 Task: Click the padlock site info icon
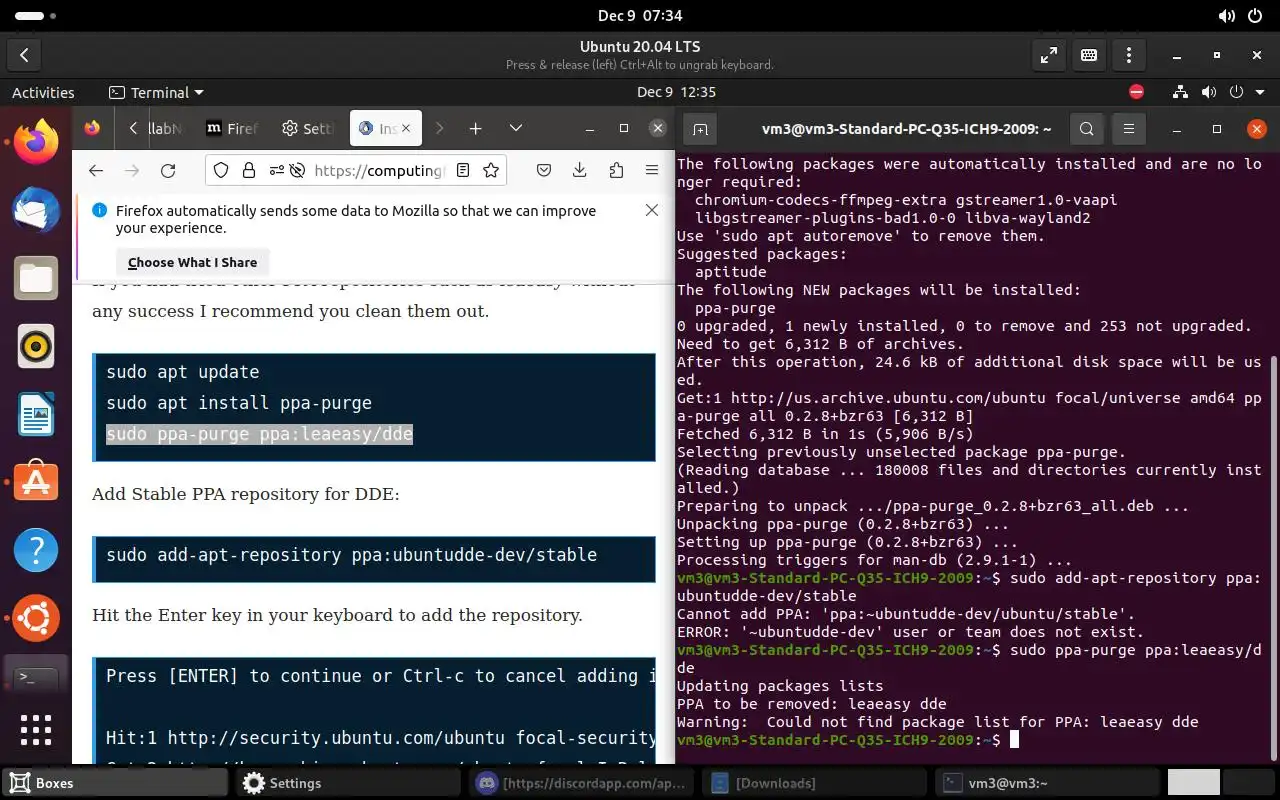click(x=248, y=171)
